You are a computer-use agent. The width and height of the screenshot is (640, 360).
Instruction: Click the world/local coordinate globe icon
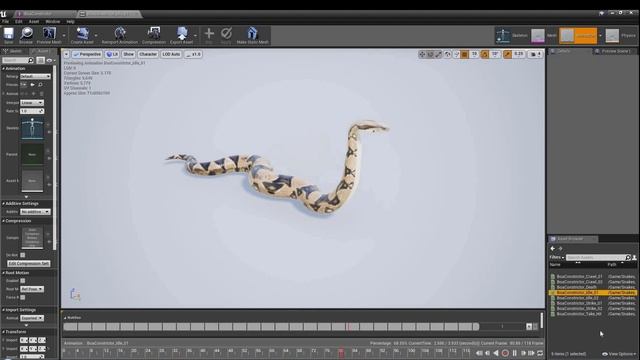pos(448,54)
